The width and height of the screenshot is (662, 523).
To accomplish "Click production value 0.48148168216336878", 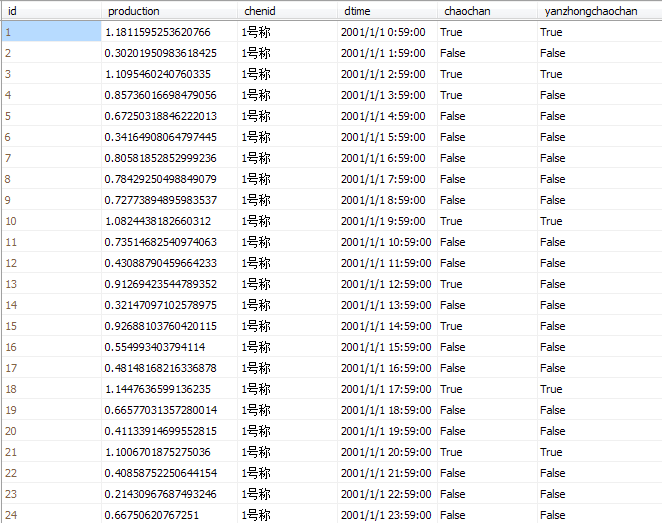I will (x=160, y=368).
